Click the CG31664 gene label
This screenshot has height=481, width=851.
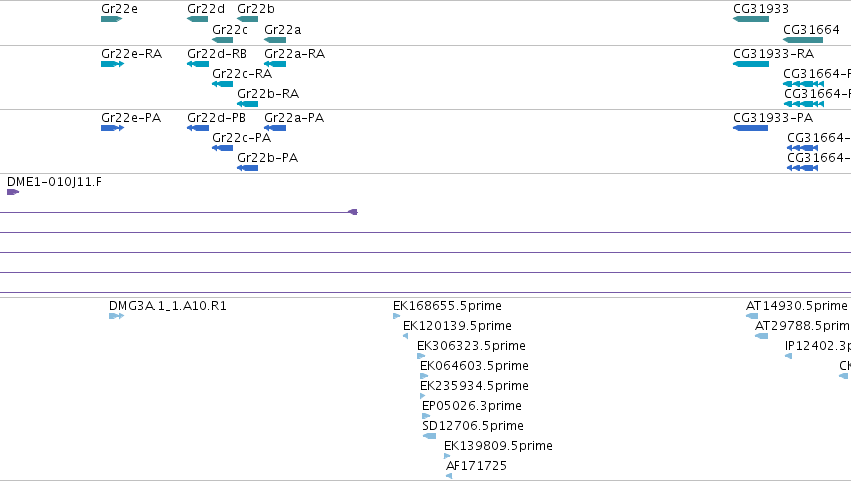click(811, 30)
